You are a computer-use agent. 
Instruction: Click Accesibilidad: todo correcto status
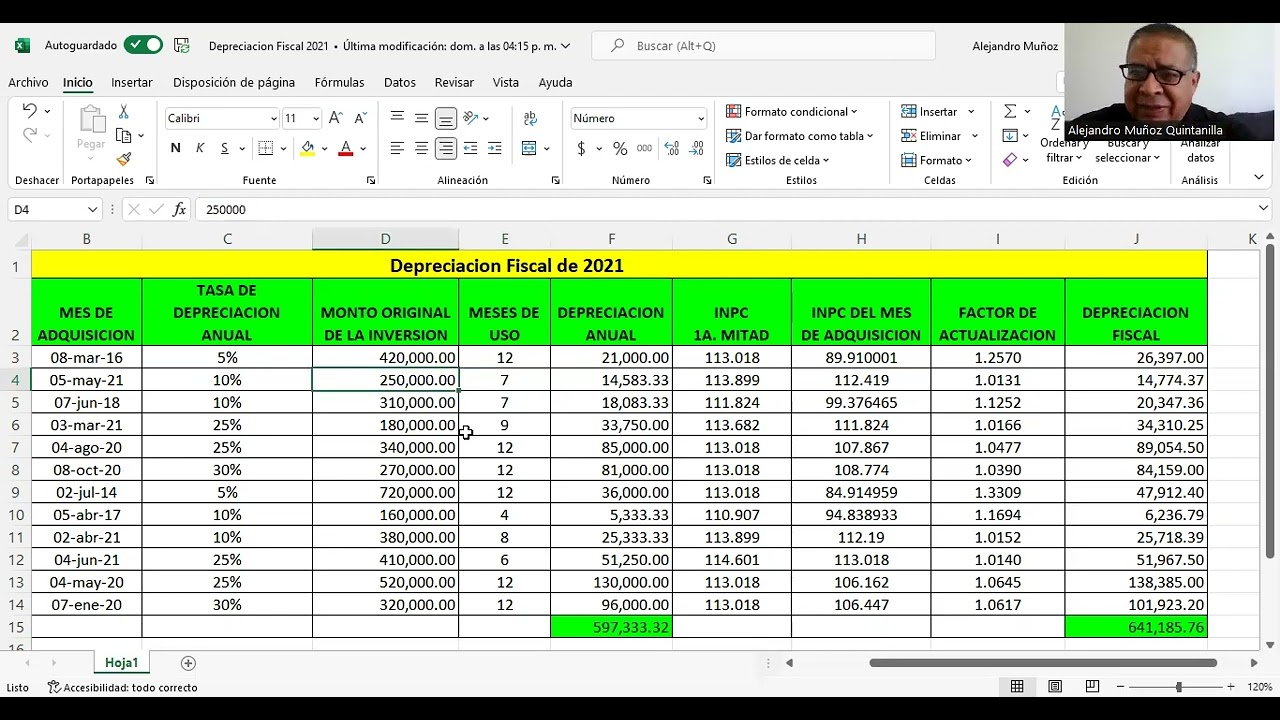[x=122, y=687]
